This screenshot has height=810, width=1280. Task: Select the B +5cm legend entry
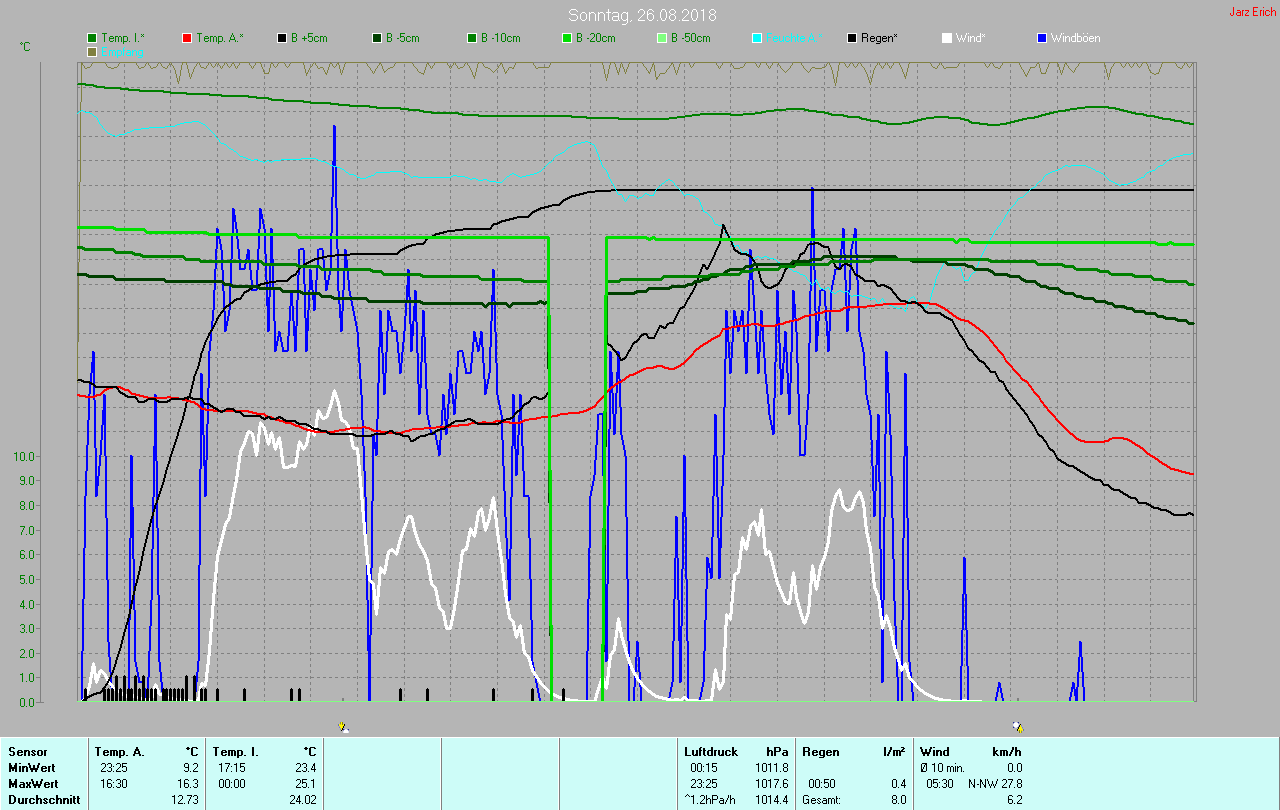[282, 38]
